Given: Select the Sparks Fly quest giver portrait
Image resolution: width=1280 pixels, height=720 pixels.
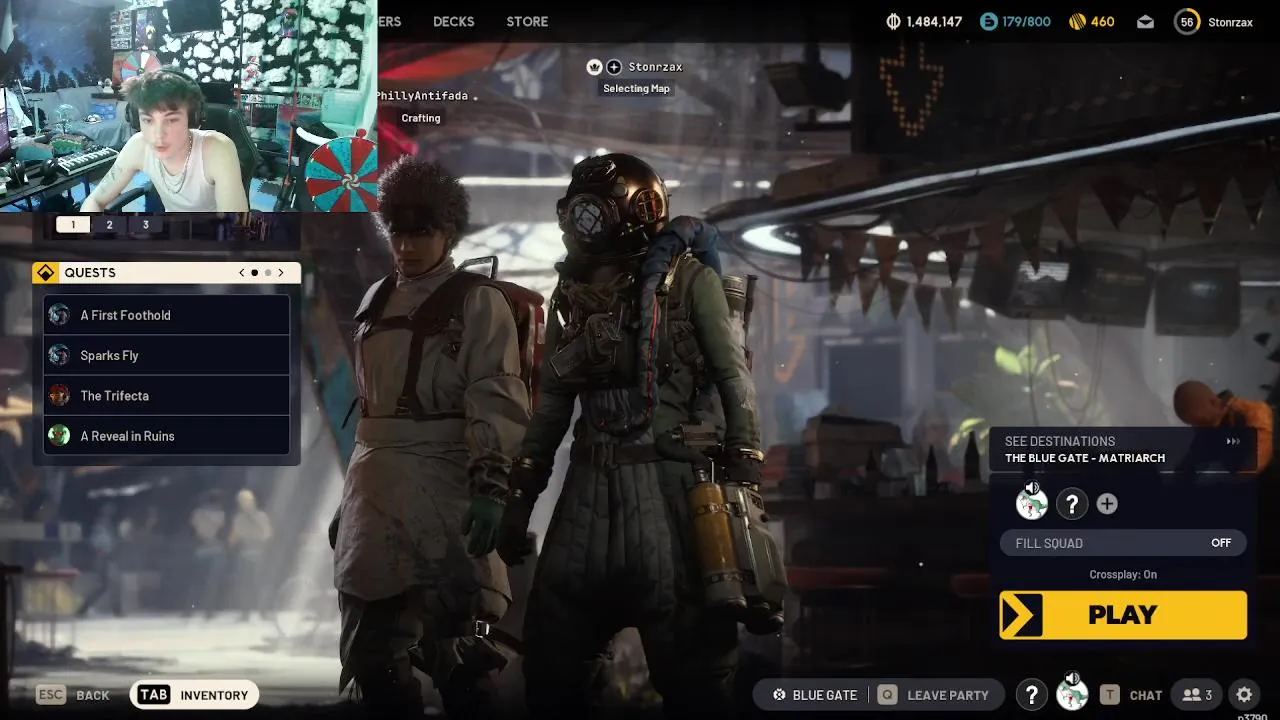Looking at the screenshot, I should (59, 355).
